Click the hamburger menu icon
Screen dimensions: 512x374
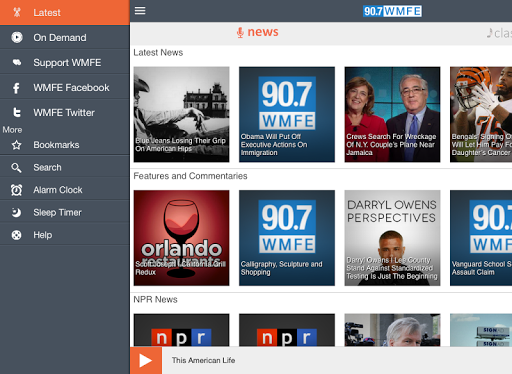140,11
